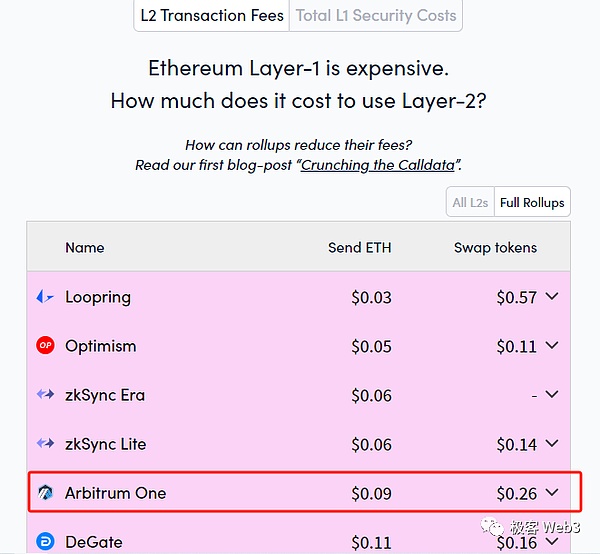Switch to the All L2s filter
This screenshot has height=554, width=600.
pyautogui.click(x=470, y=202)
